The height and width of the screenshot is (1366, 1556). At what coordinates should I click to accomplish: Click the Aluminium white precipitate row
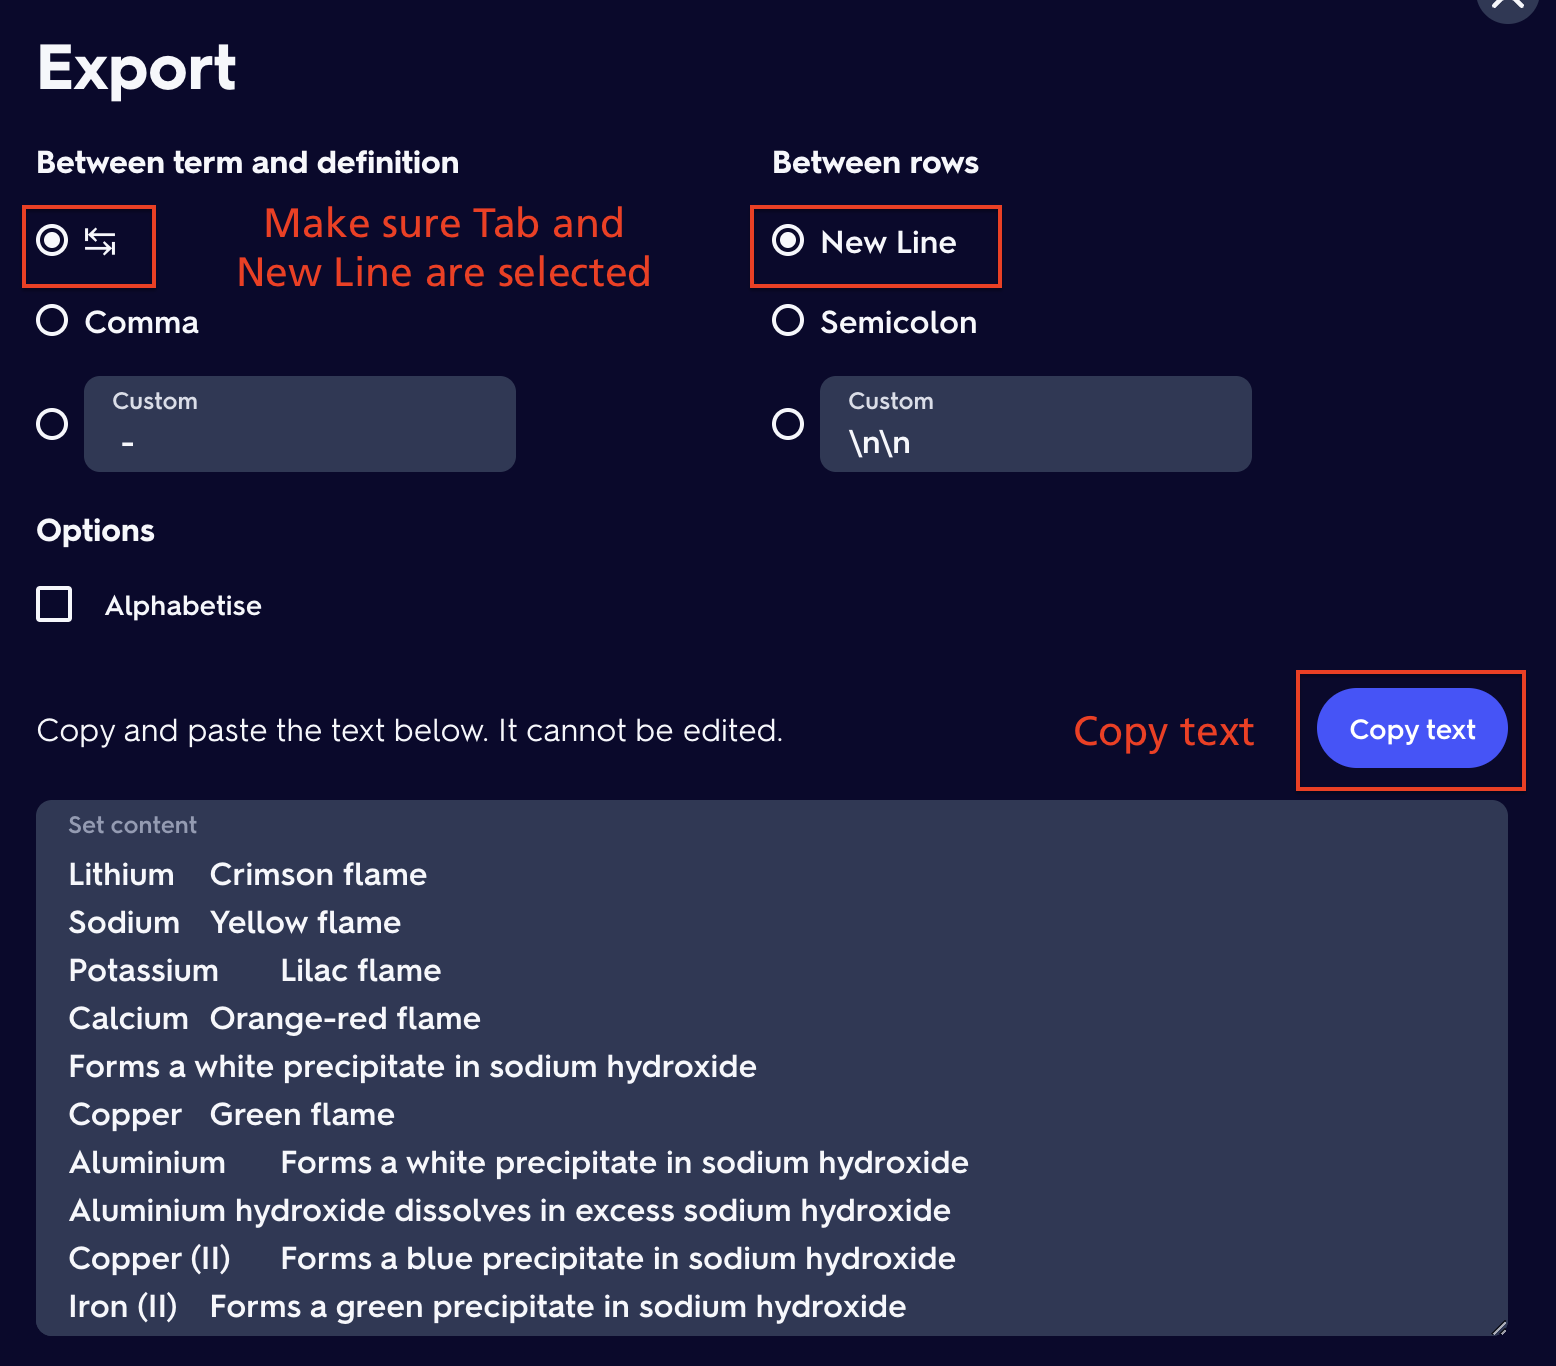[519, 1163]
